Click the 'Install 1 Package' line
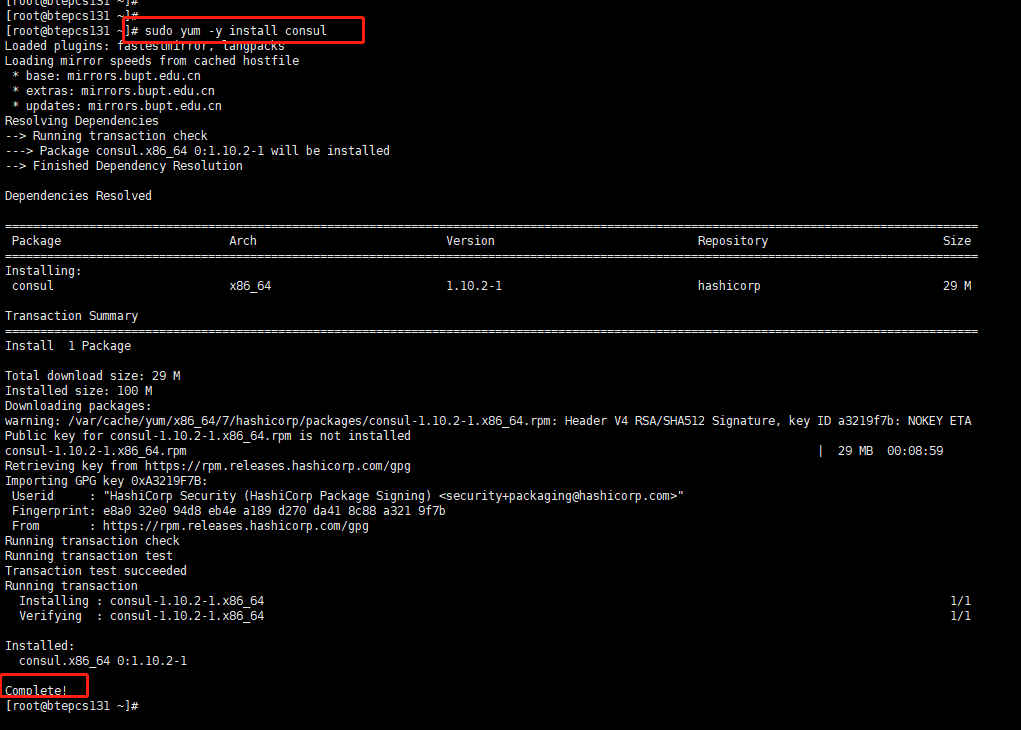This screenshot has height=730, width=1021. click(68, 345)
